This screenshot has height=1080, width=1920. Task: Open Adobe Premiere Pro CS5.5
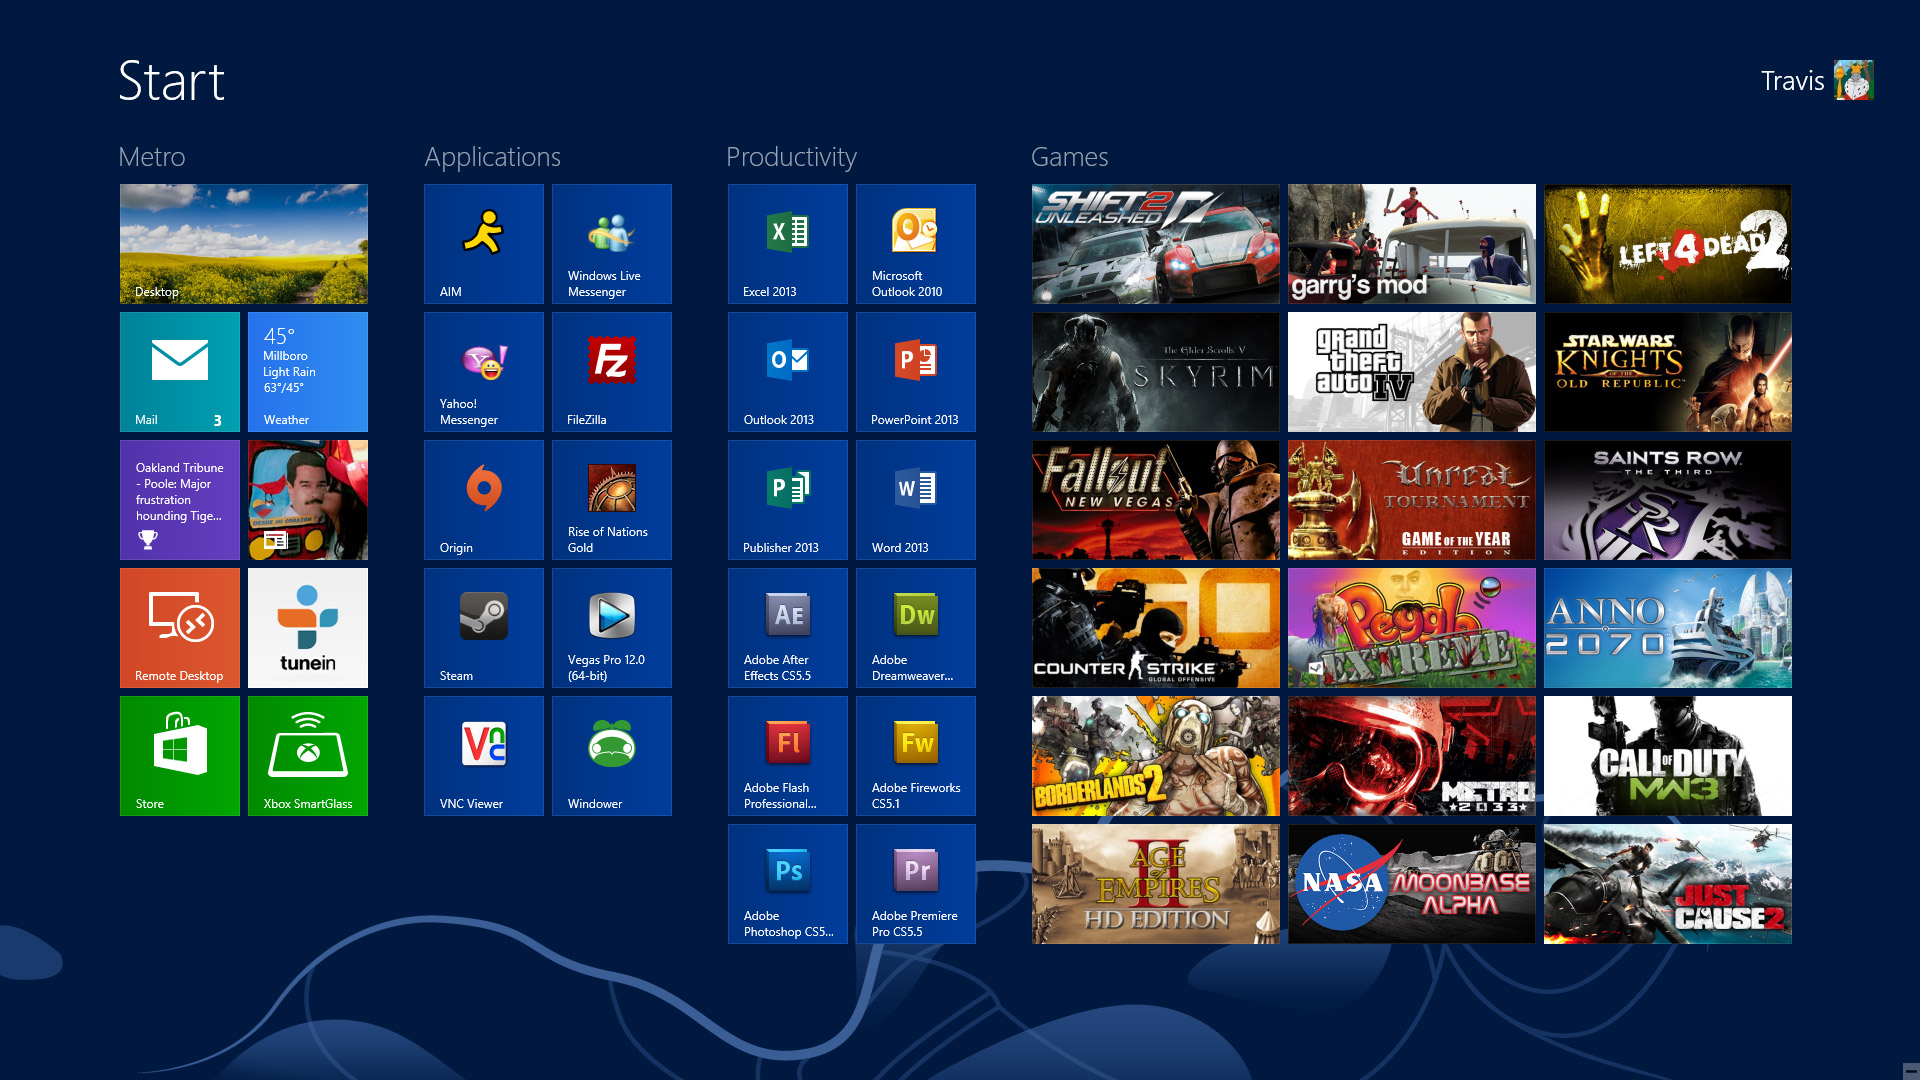916,884
